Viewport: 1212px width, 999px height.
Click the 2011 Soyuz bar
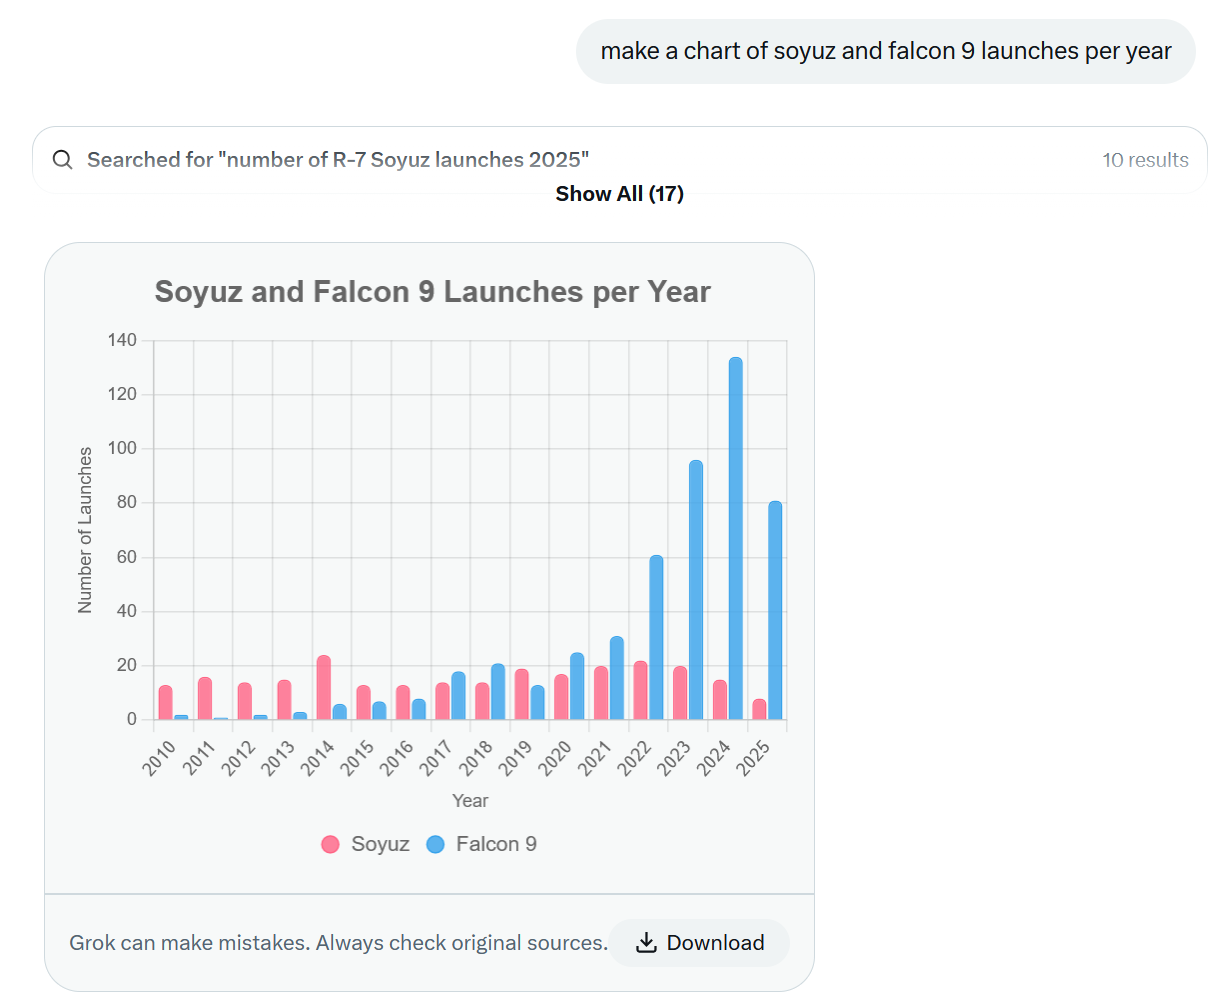pyautogui.click(x=205, y=698)
